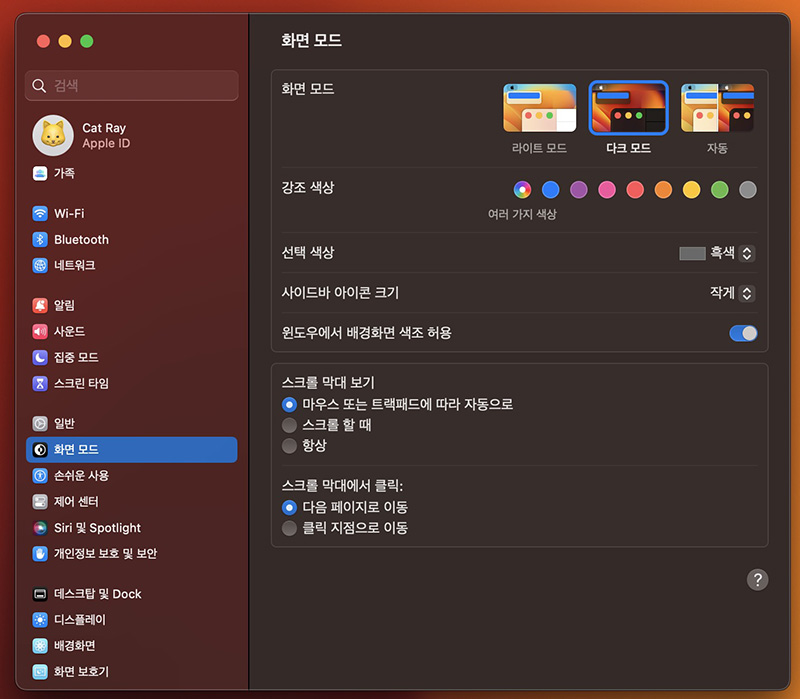Click the 데스크탑 및 Dock icon
The width and height of the screenshot is (800, 699).
coord(40,594)
